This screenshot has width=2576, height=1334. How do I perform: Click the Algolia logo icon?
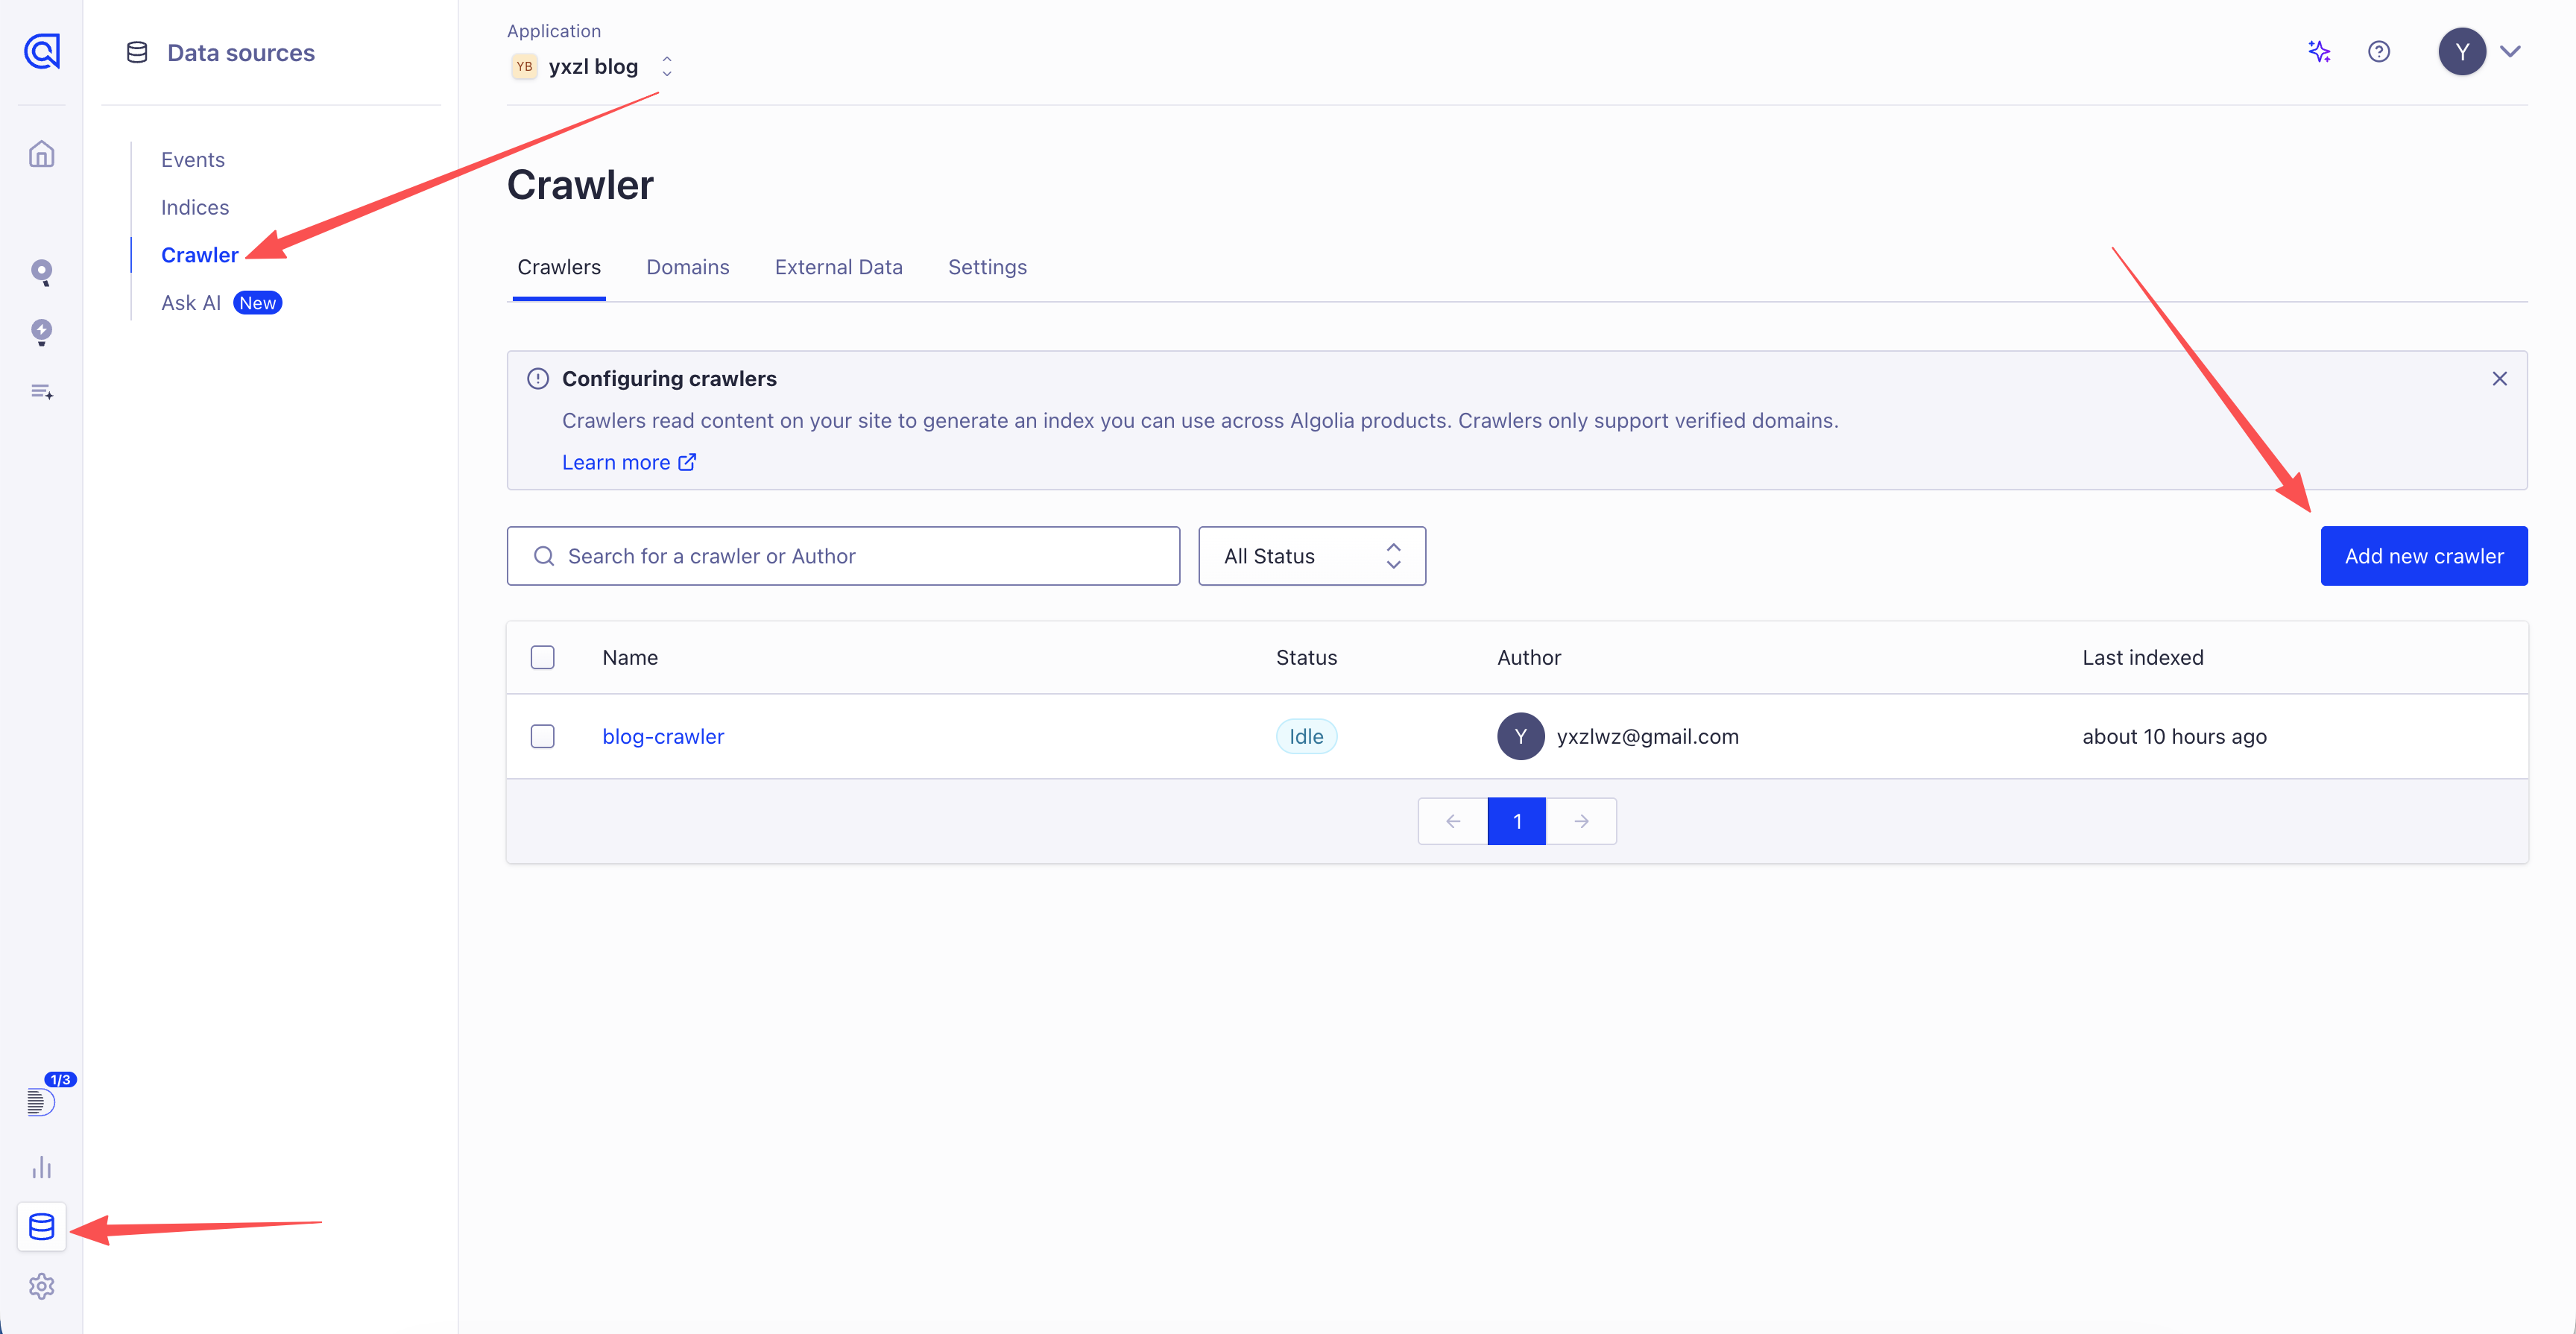(x=41, y=51)
